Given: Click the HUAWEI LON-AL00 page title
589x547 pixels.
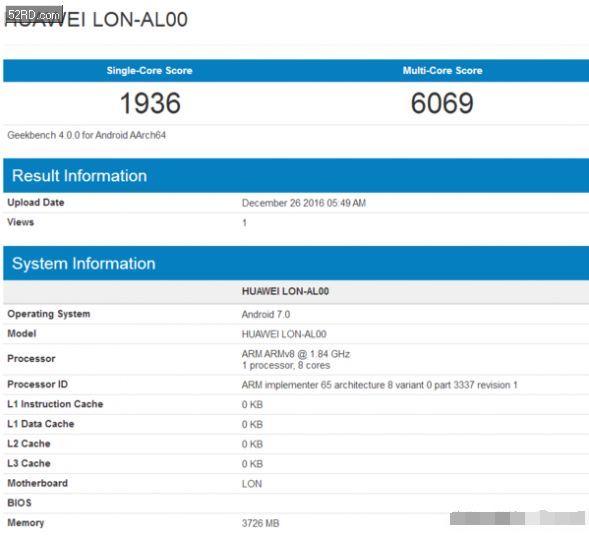Looking at the screenshot, I should [x=96, y=20].
